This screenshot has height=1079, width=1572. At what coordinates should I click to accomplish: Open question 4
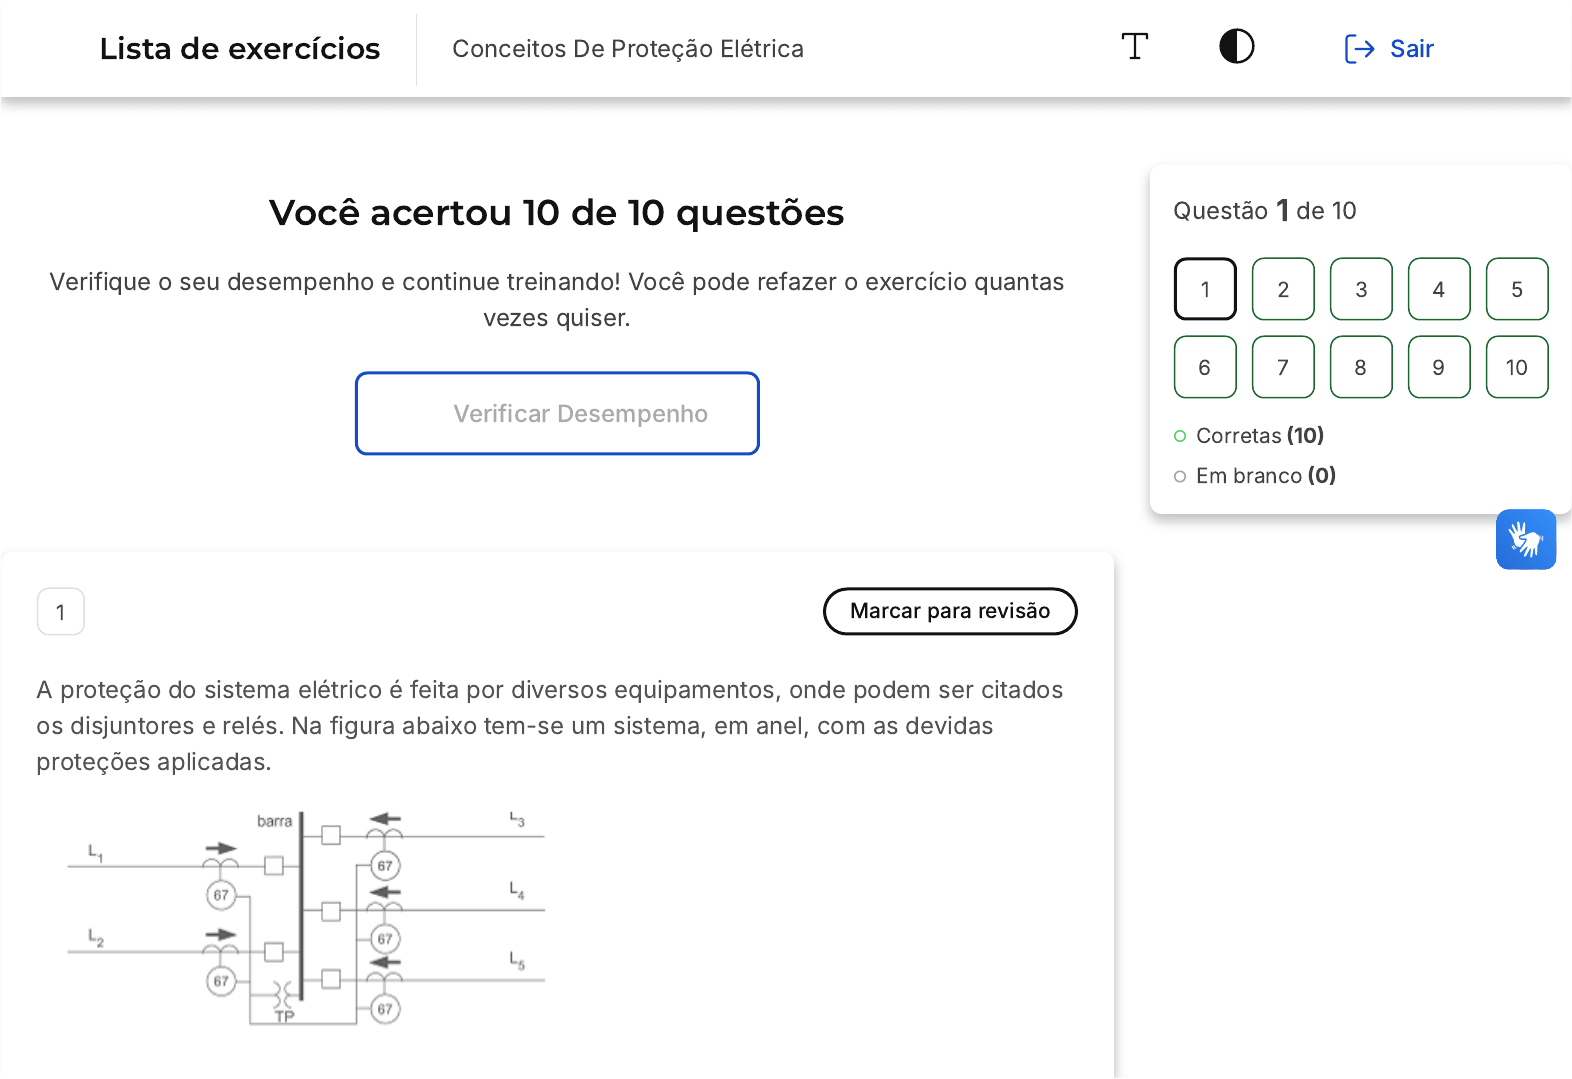1439,289
